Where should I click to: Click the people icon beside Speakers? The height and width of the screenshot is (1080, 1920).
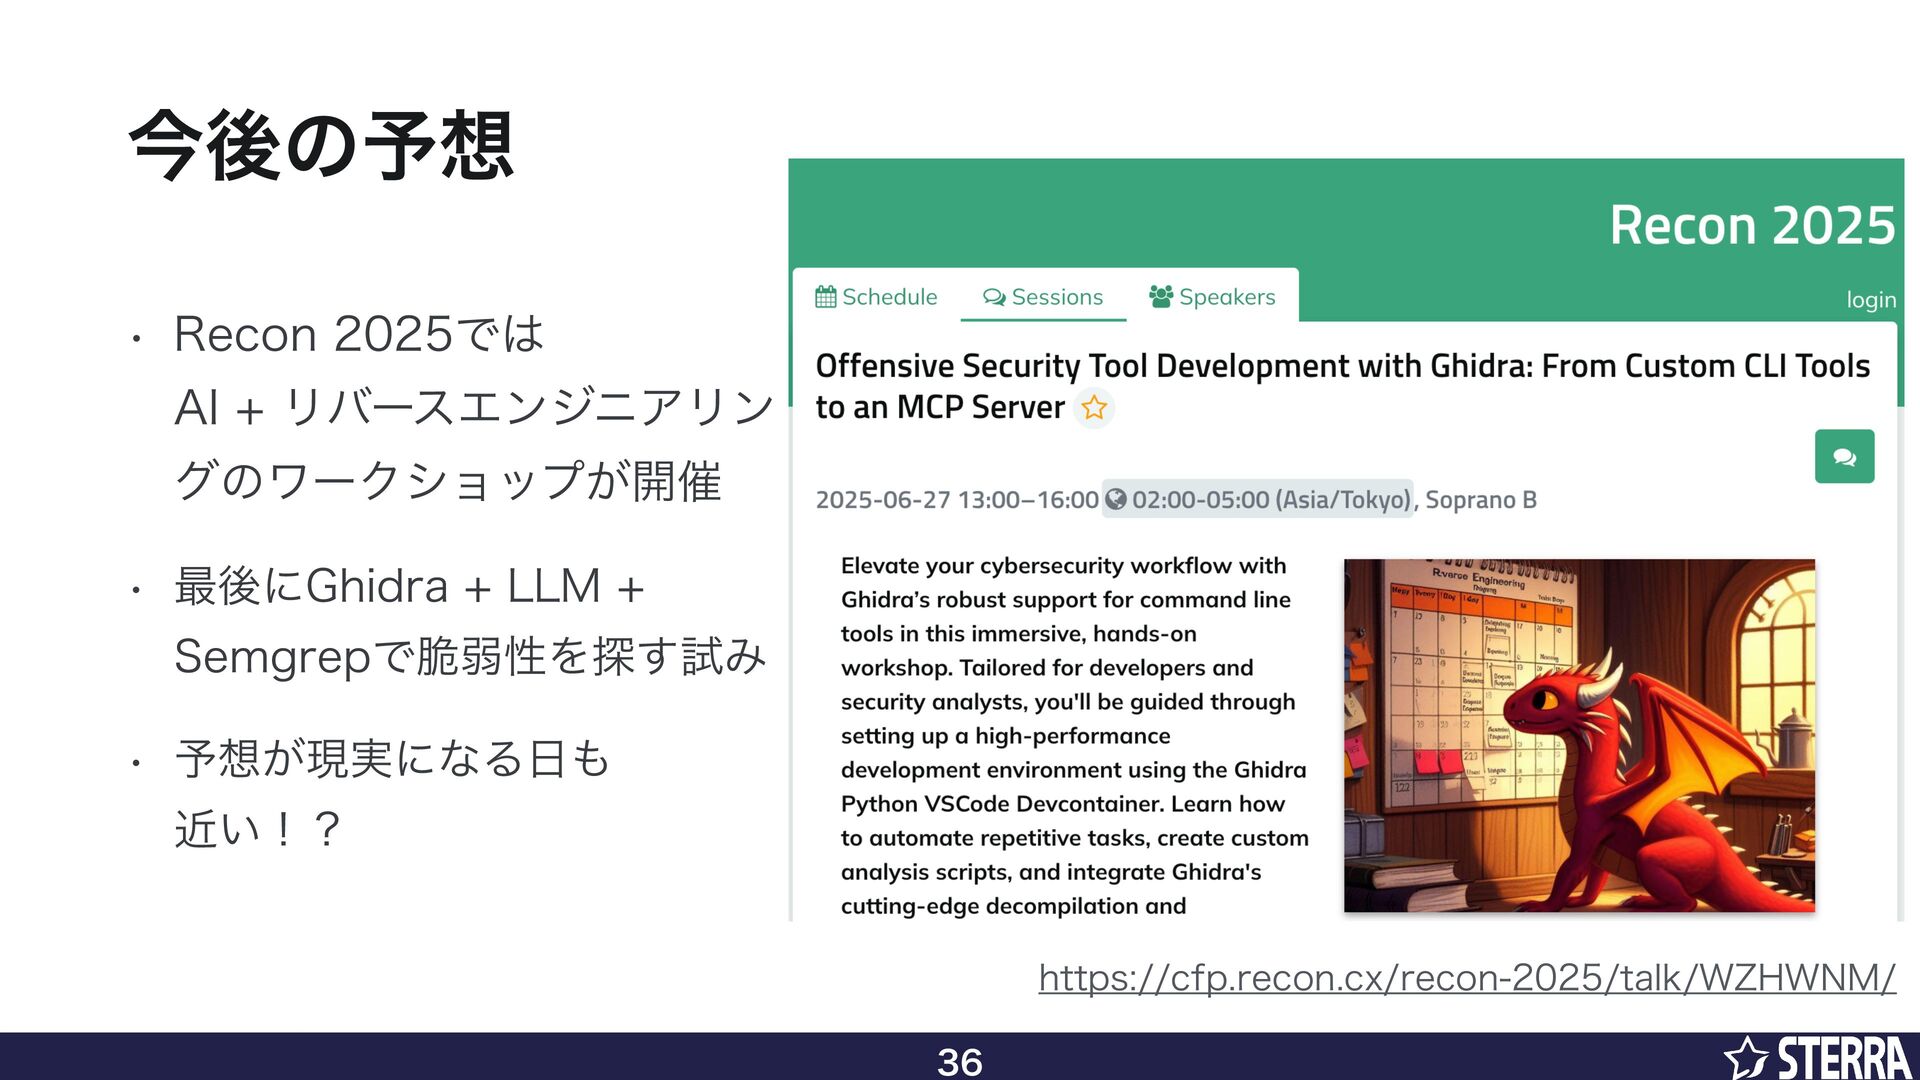point(1161,297)
